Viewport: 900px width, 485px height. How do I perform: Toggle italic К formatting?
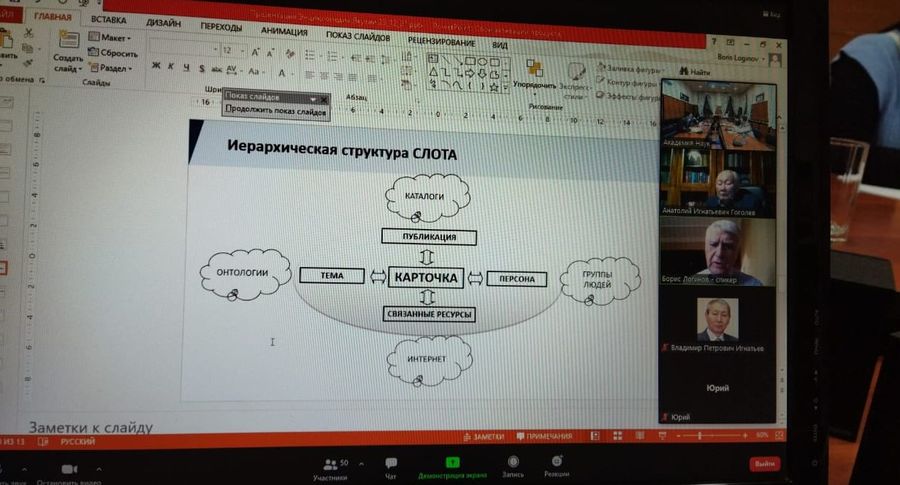tap(170, 67)
